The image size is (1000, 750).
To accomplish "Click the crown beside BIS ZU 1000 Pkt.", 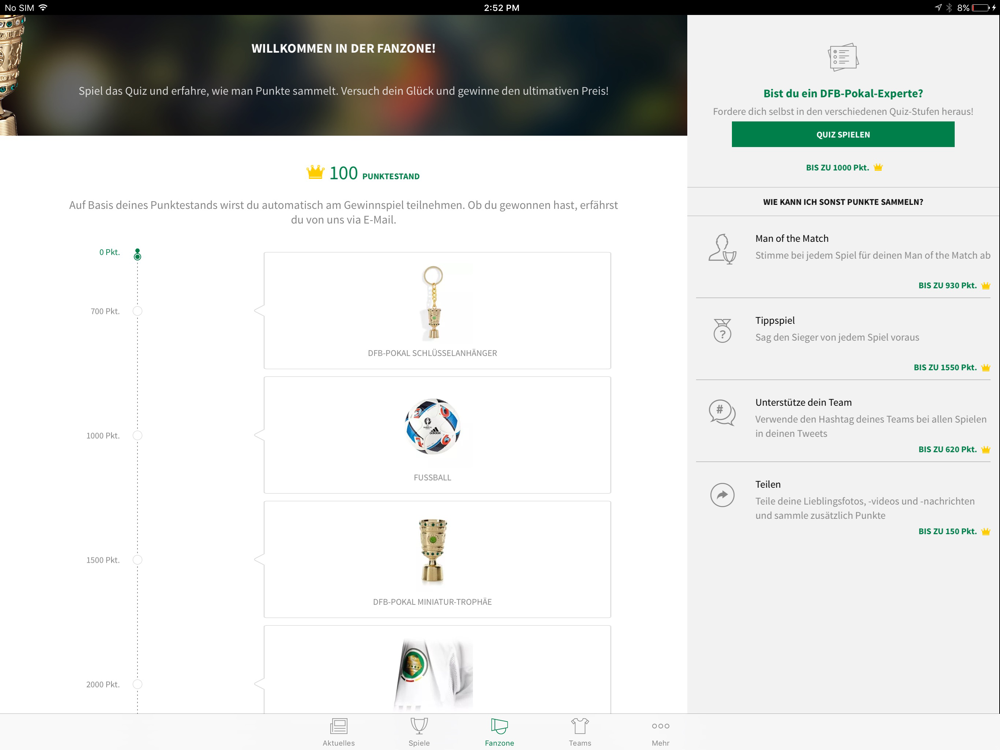I will click(x=878, y=167).
